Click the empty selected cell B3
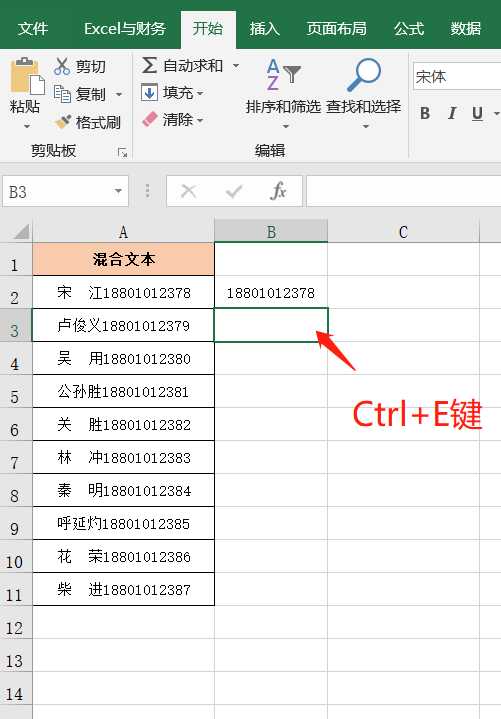This screenshot has width=501, height=719. [271, 325]
